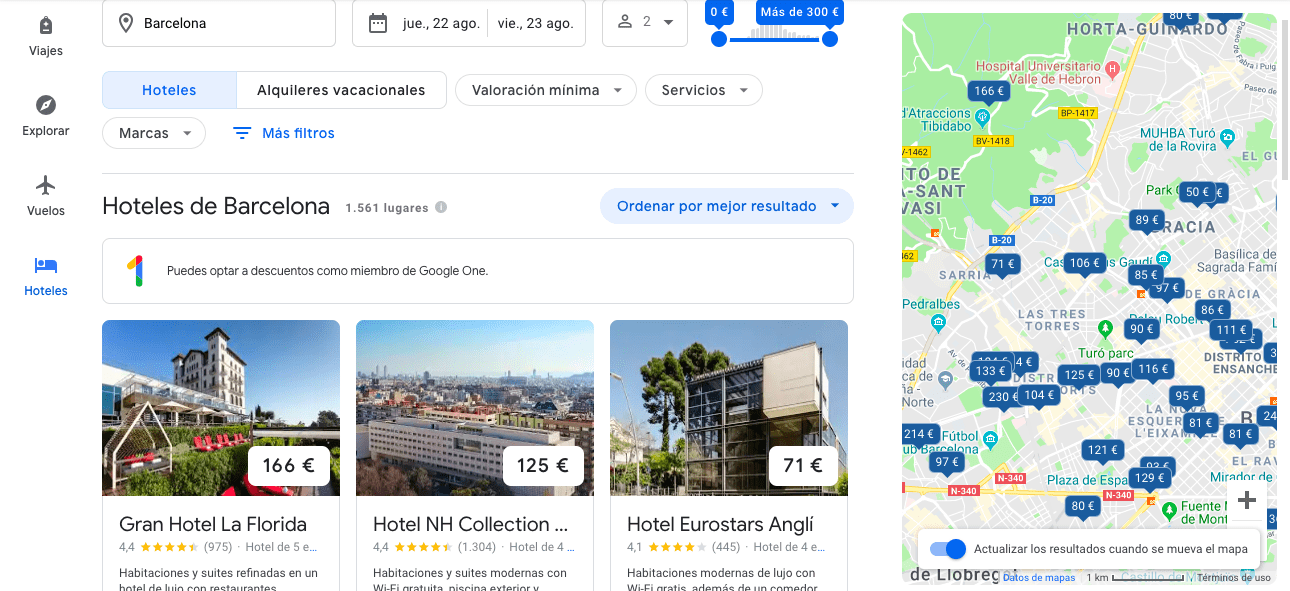The height and width of the screenshot is (591, 1290).
Task: Click 166 € map price marker
Action: (988, 91)
